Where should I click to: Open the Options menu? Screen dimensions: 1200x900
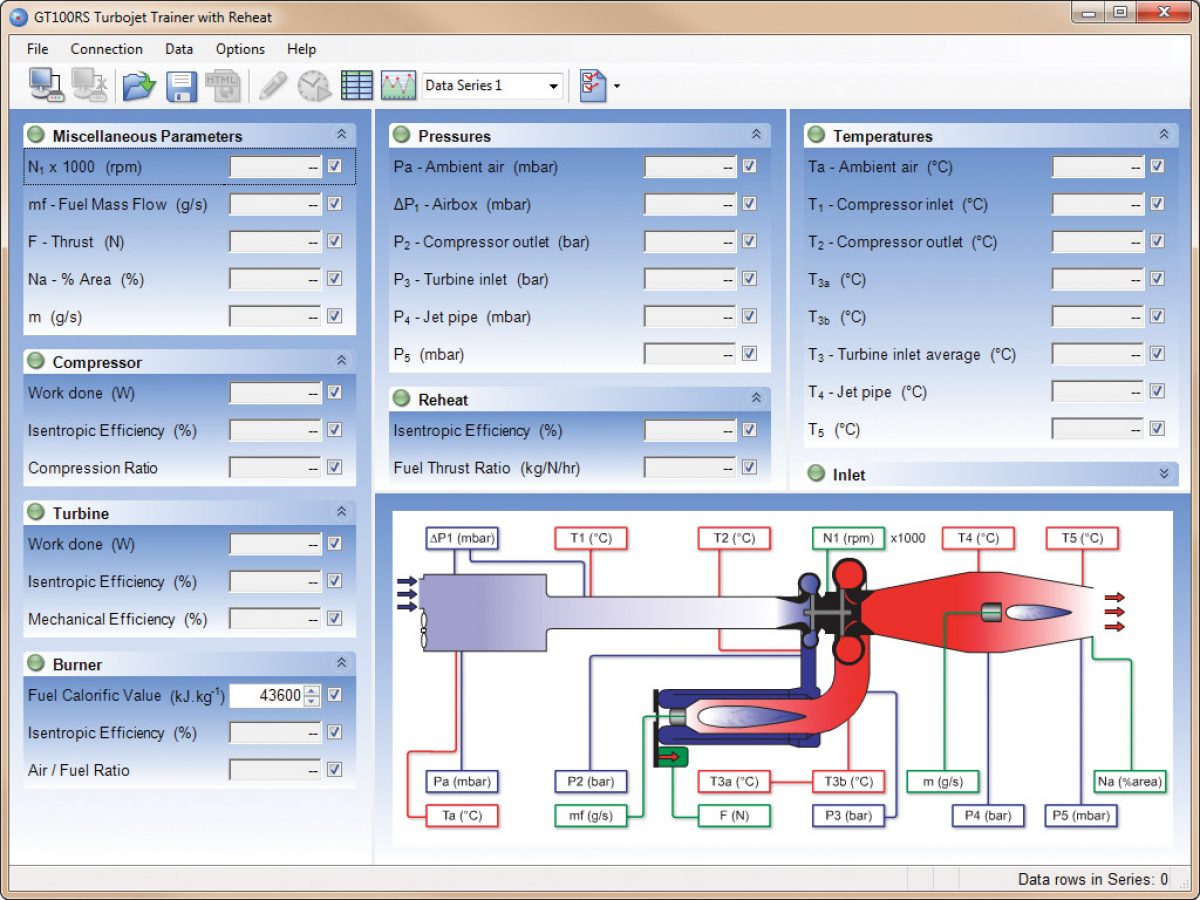[x=240, y=49]
